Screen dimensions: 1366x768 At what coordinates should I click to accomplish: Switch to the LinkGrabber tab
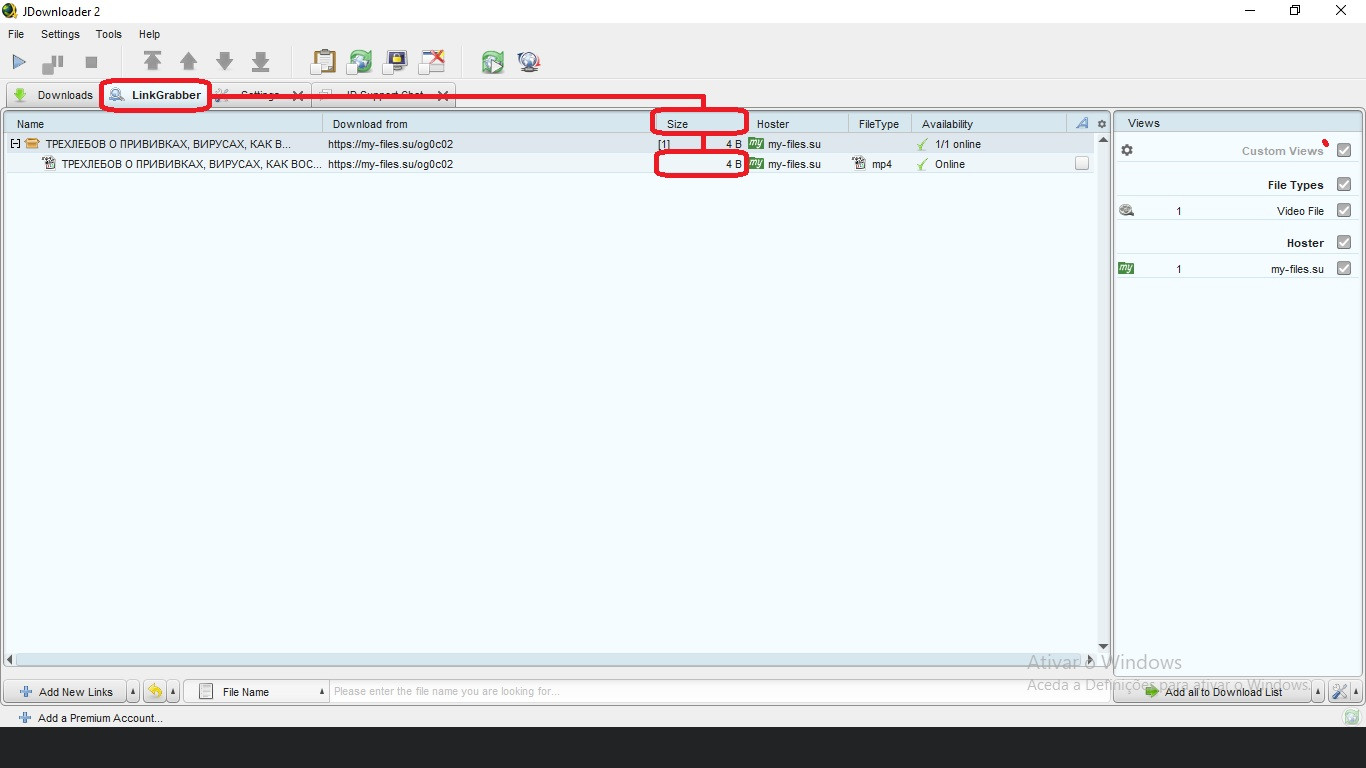(155, 95)
